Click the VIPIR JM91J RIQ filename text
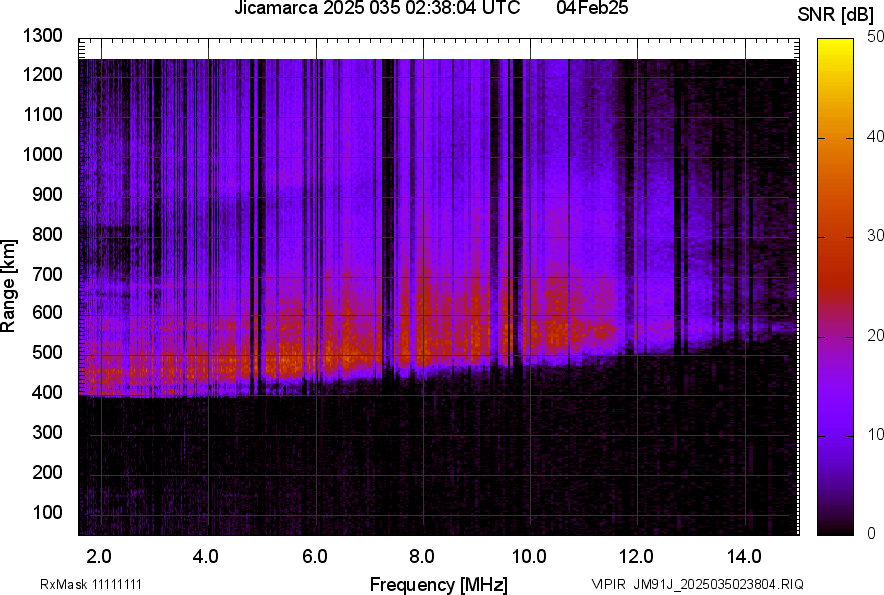 [697, 584]
